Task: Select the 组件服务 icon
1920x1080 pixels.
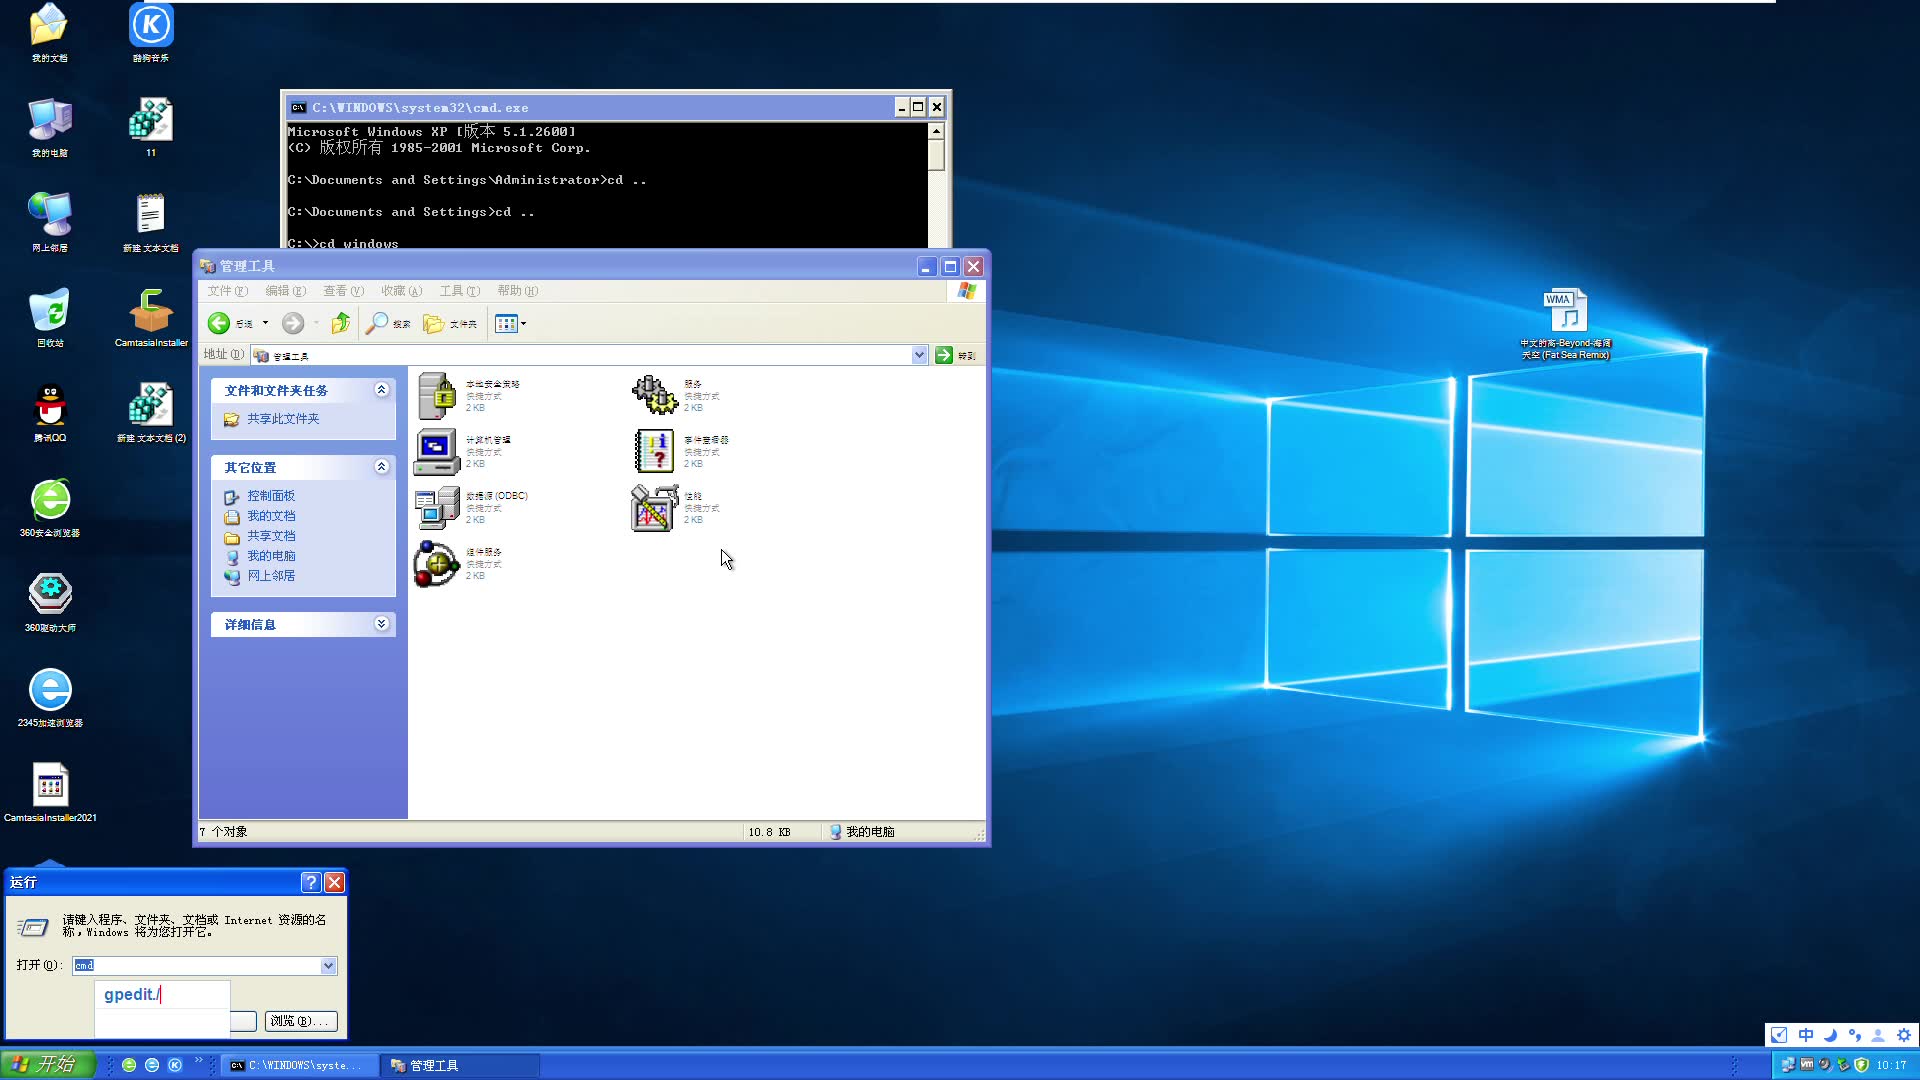Action: (437, 563)
